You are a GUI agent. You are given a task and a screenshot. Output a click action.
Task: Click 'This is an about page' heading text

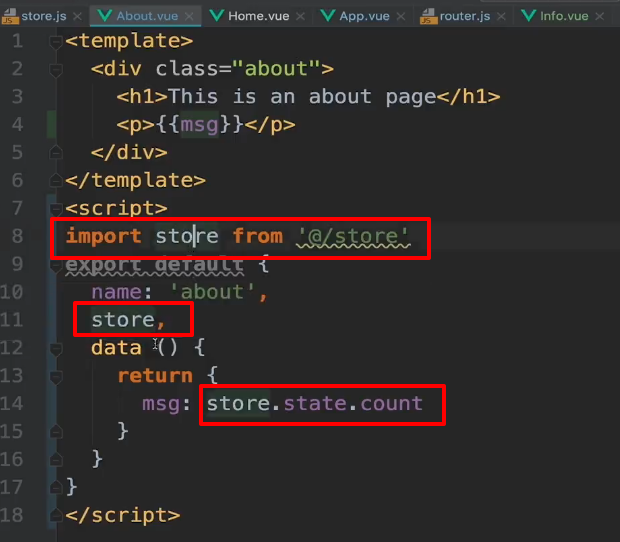(302, 97)
